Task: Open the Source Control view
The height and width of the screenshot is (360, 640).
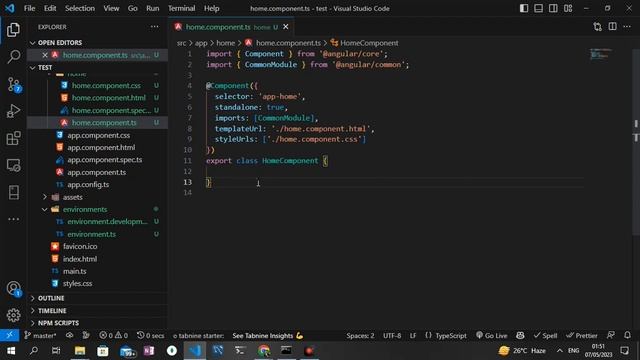Action: (13, 84)
